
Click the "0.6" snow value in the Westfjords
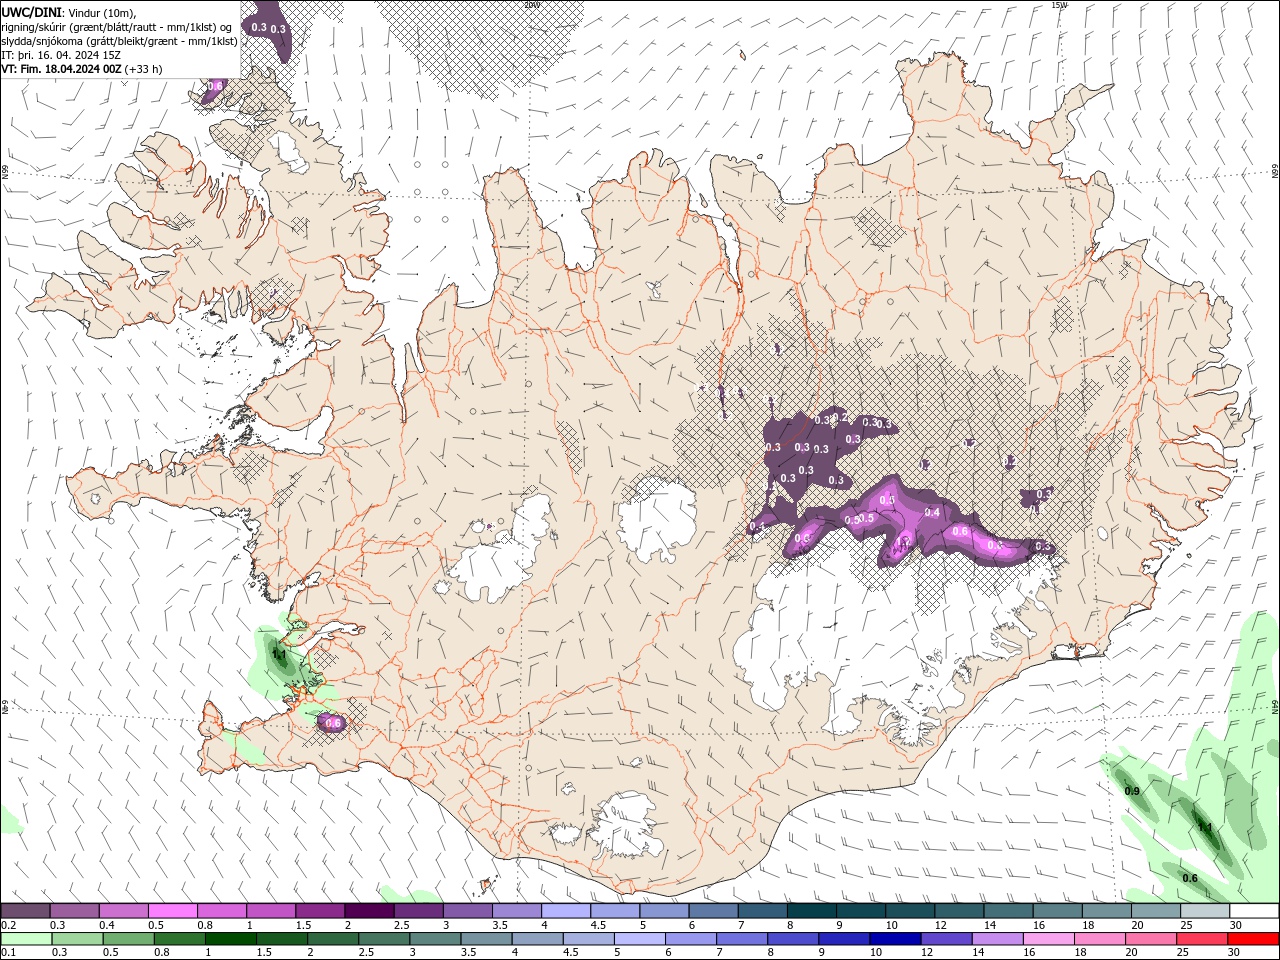(215, 87)
